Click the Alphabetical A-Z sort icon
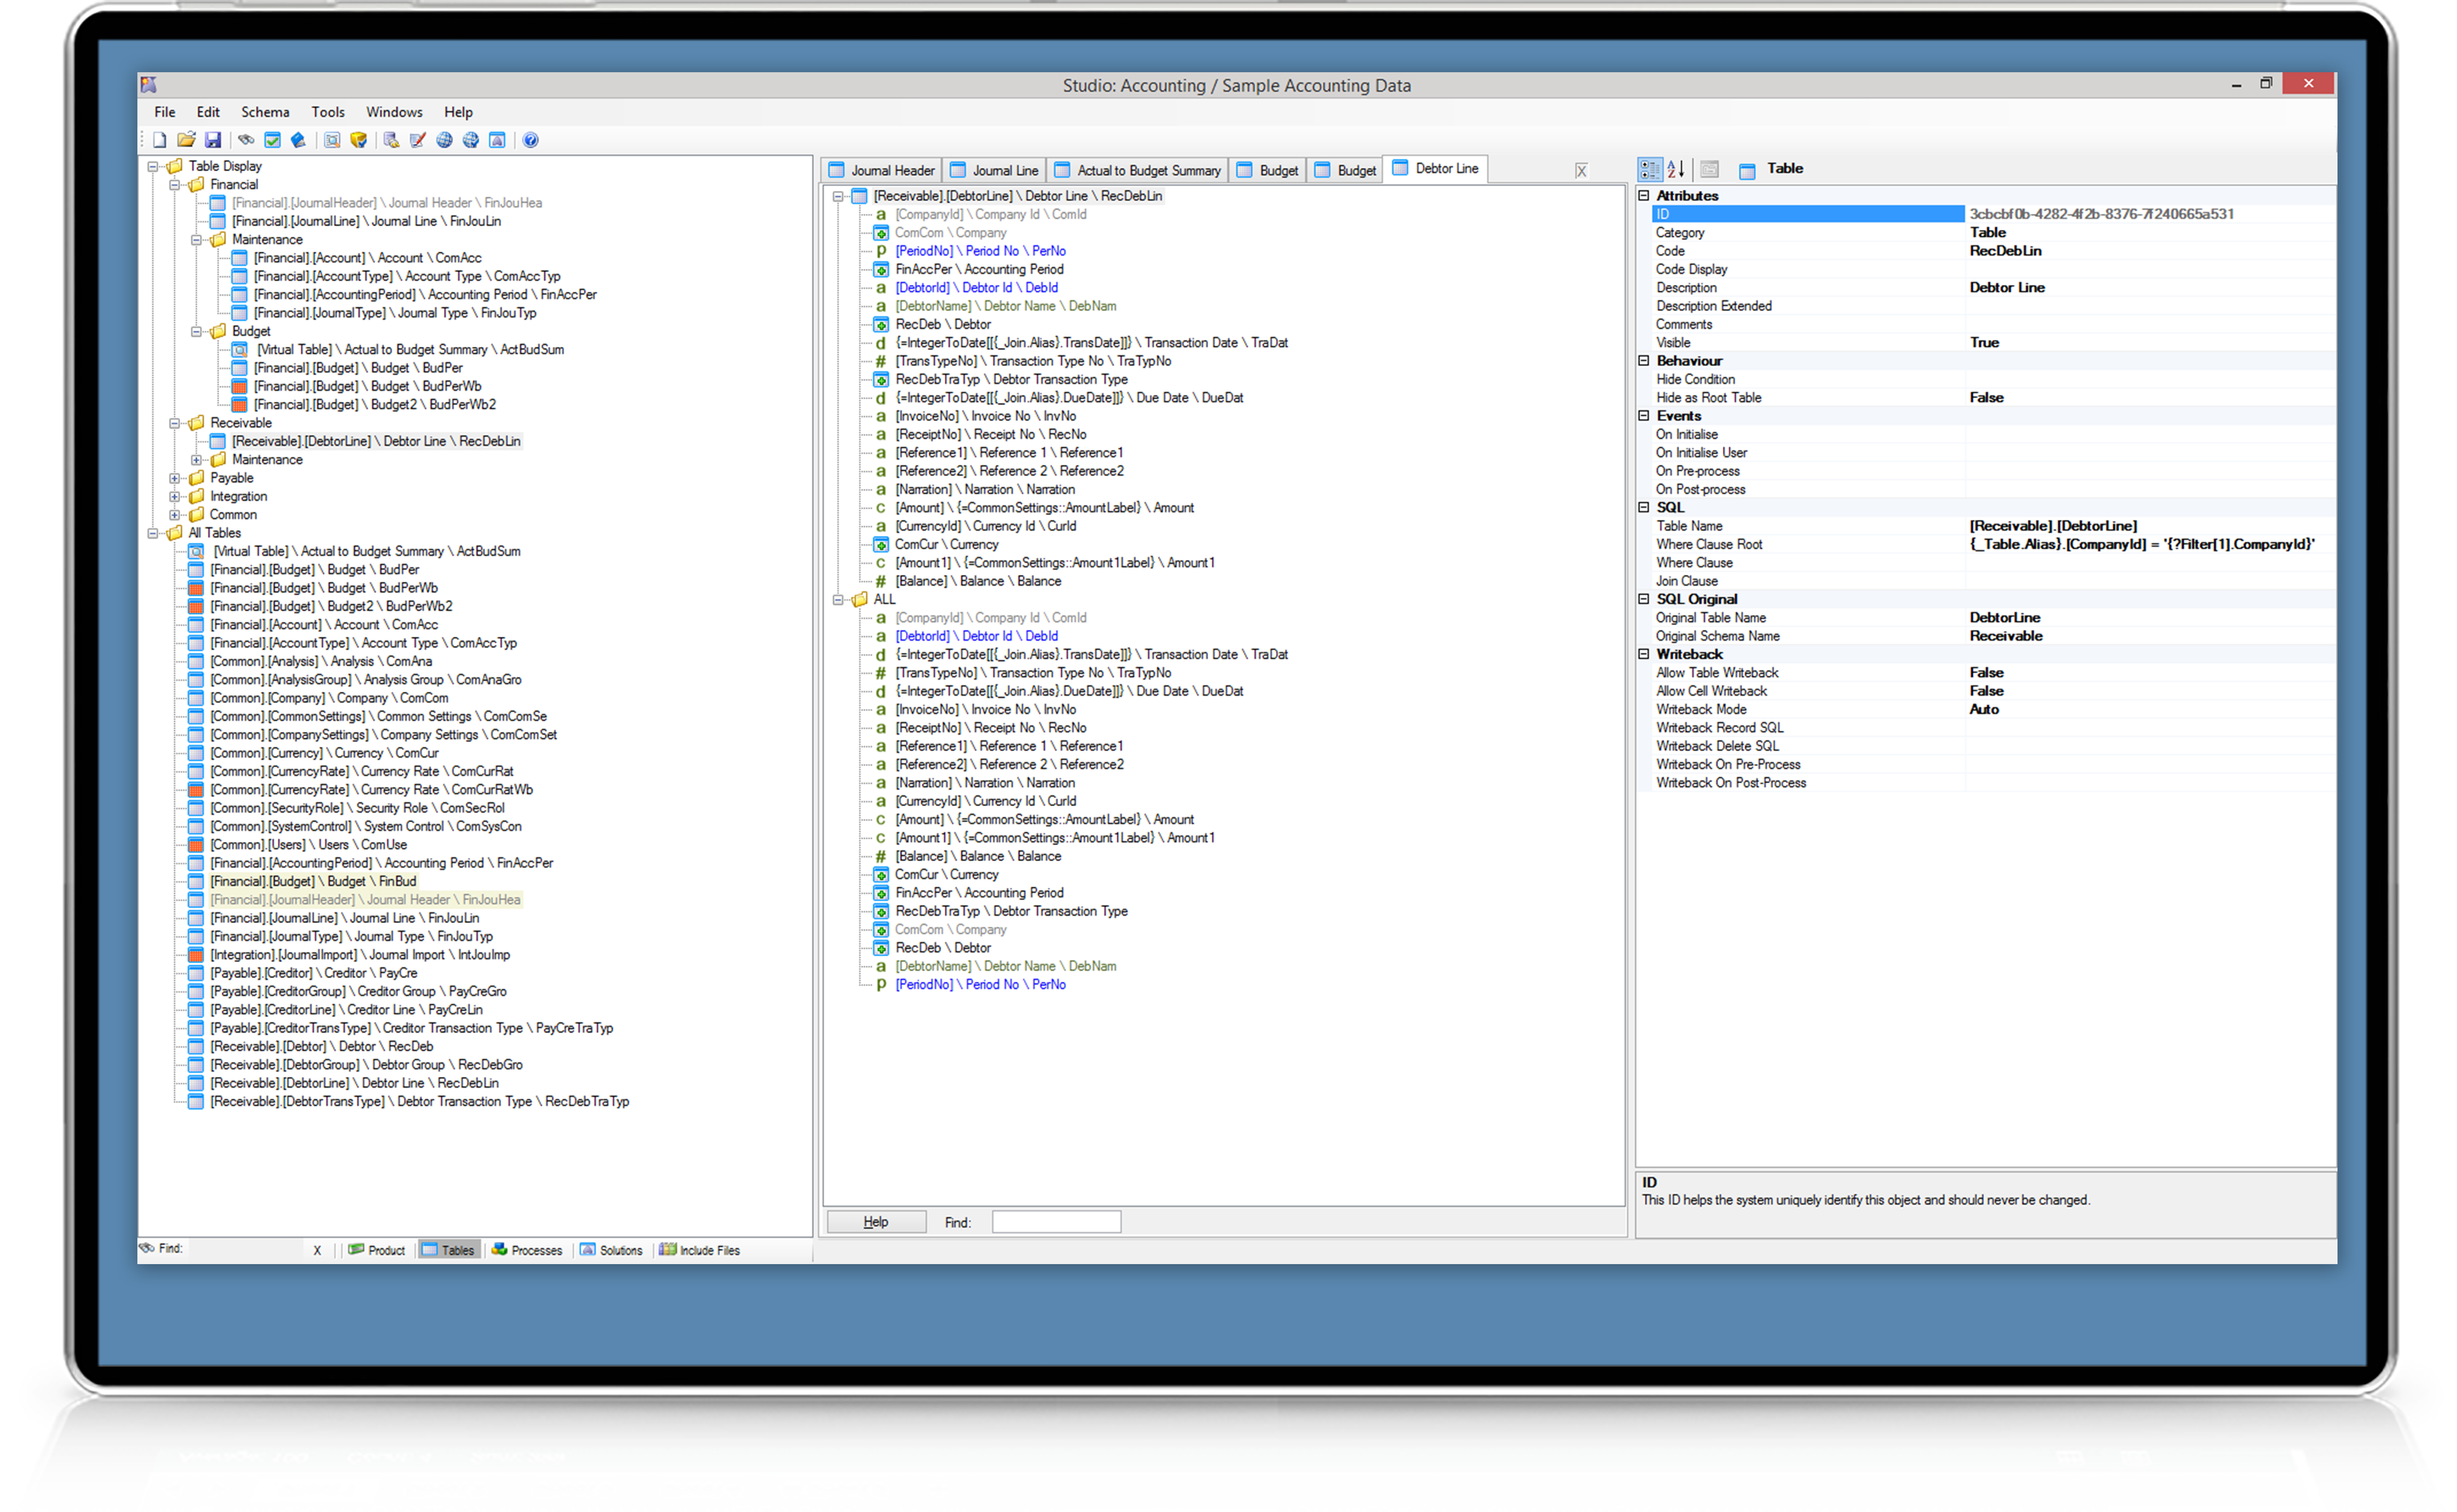 [1677, 169]
